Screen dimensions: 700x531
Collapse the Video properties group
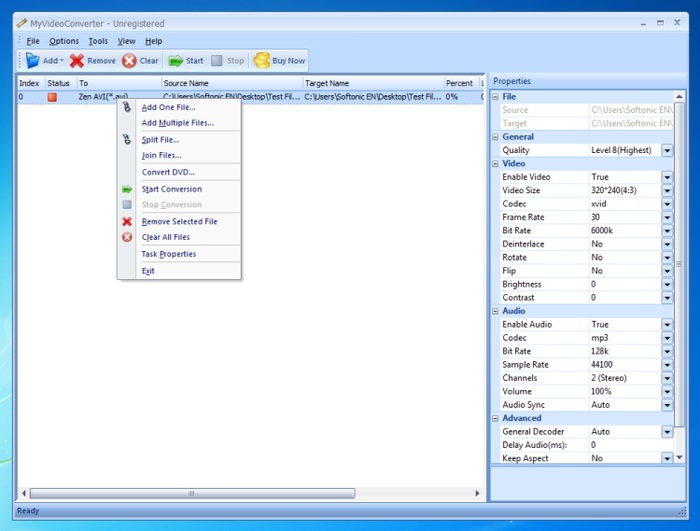pyautogui.click(x=495, y=164)
